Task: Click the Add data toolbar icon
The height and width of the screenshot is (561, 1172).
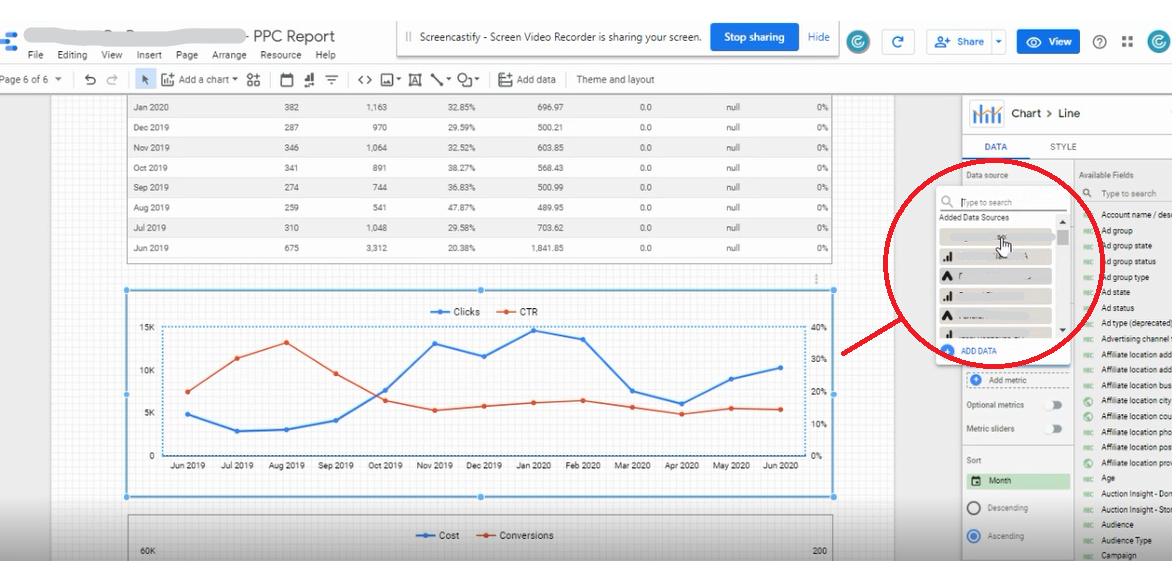Action: 505,80
